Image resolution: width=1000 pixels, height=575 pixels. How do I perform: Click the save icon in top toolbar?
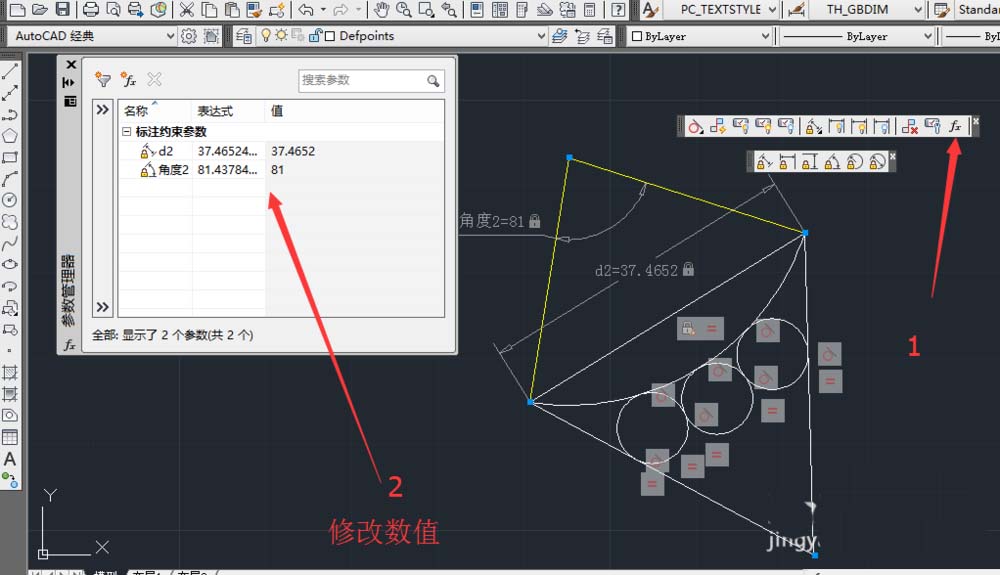[62, 9]
